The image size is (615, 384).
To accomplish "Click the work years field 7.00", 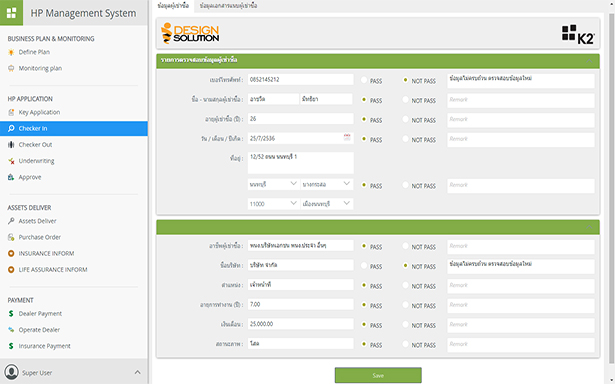I will [x=300, y=304].
